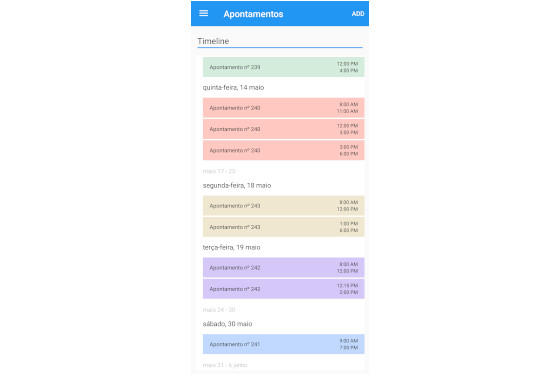Select the maio 17 - 23 week label
The image size is (560, 374).
219,171
